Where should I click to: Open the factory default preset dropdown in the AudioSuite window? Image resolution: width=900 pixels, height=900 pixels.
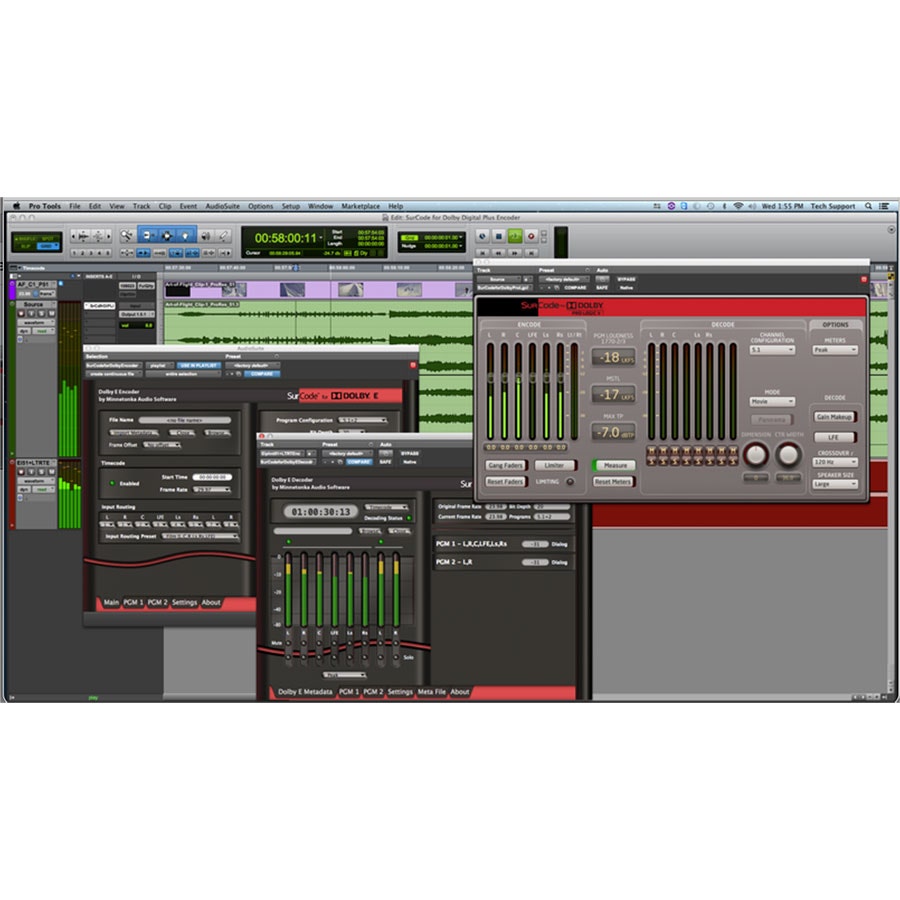pyautogui.click(x=251, y=365)
